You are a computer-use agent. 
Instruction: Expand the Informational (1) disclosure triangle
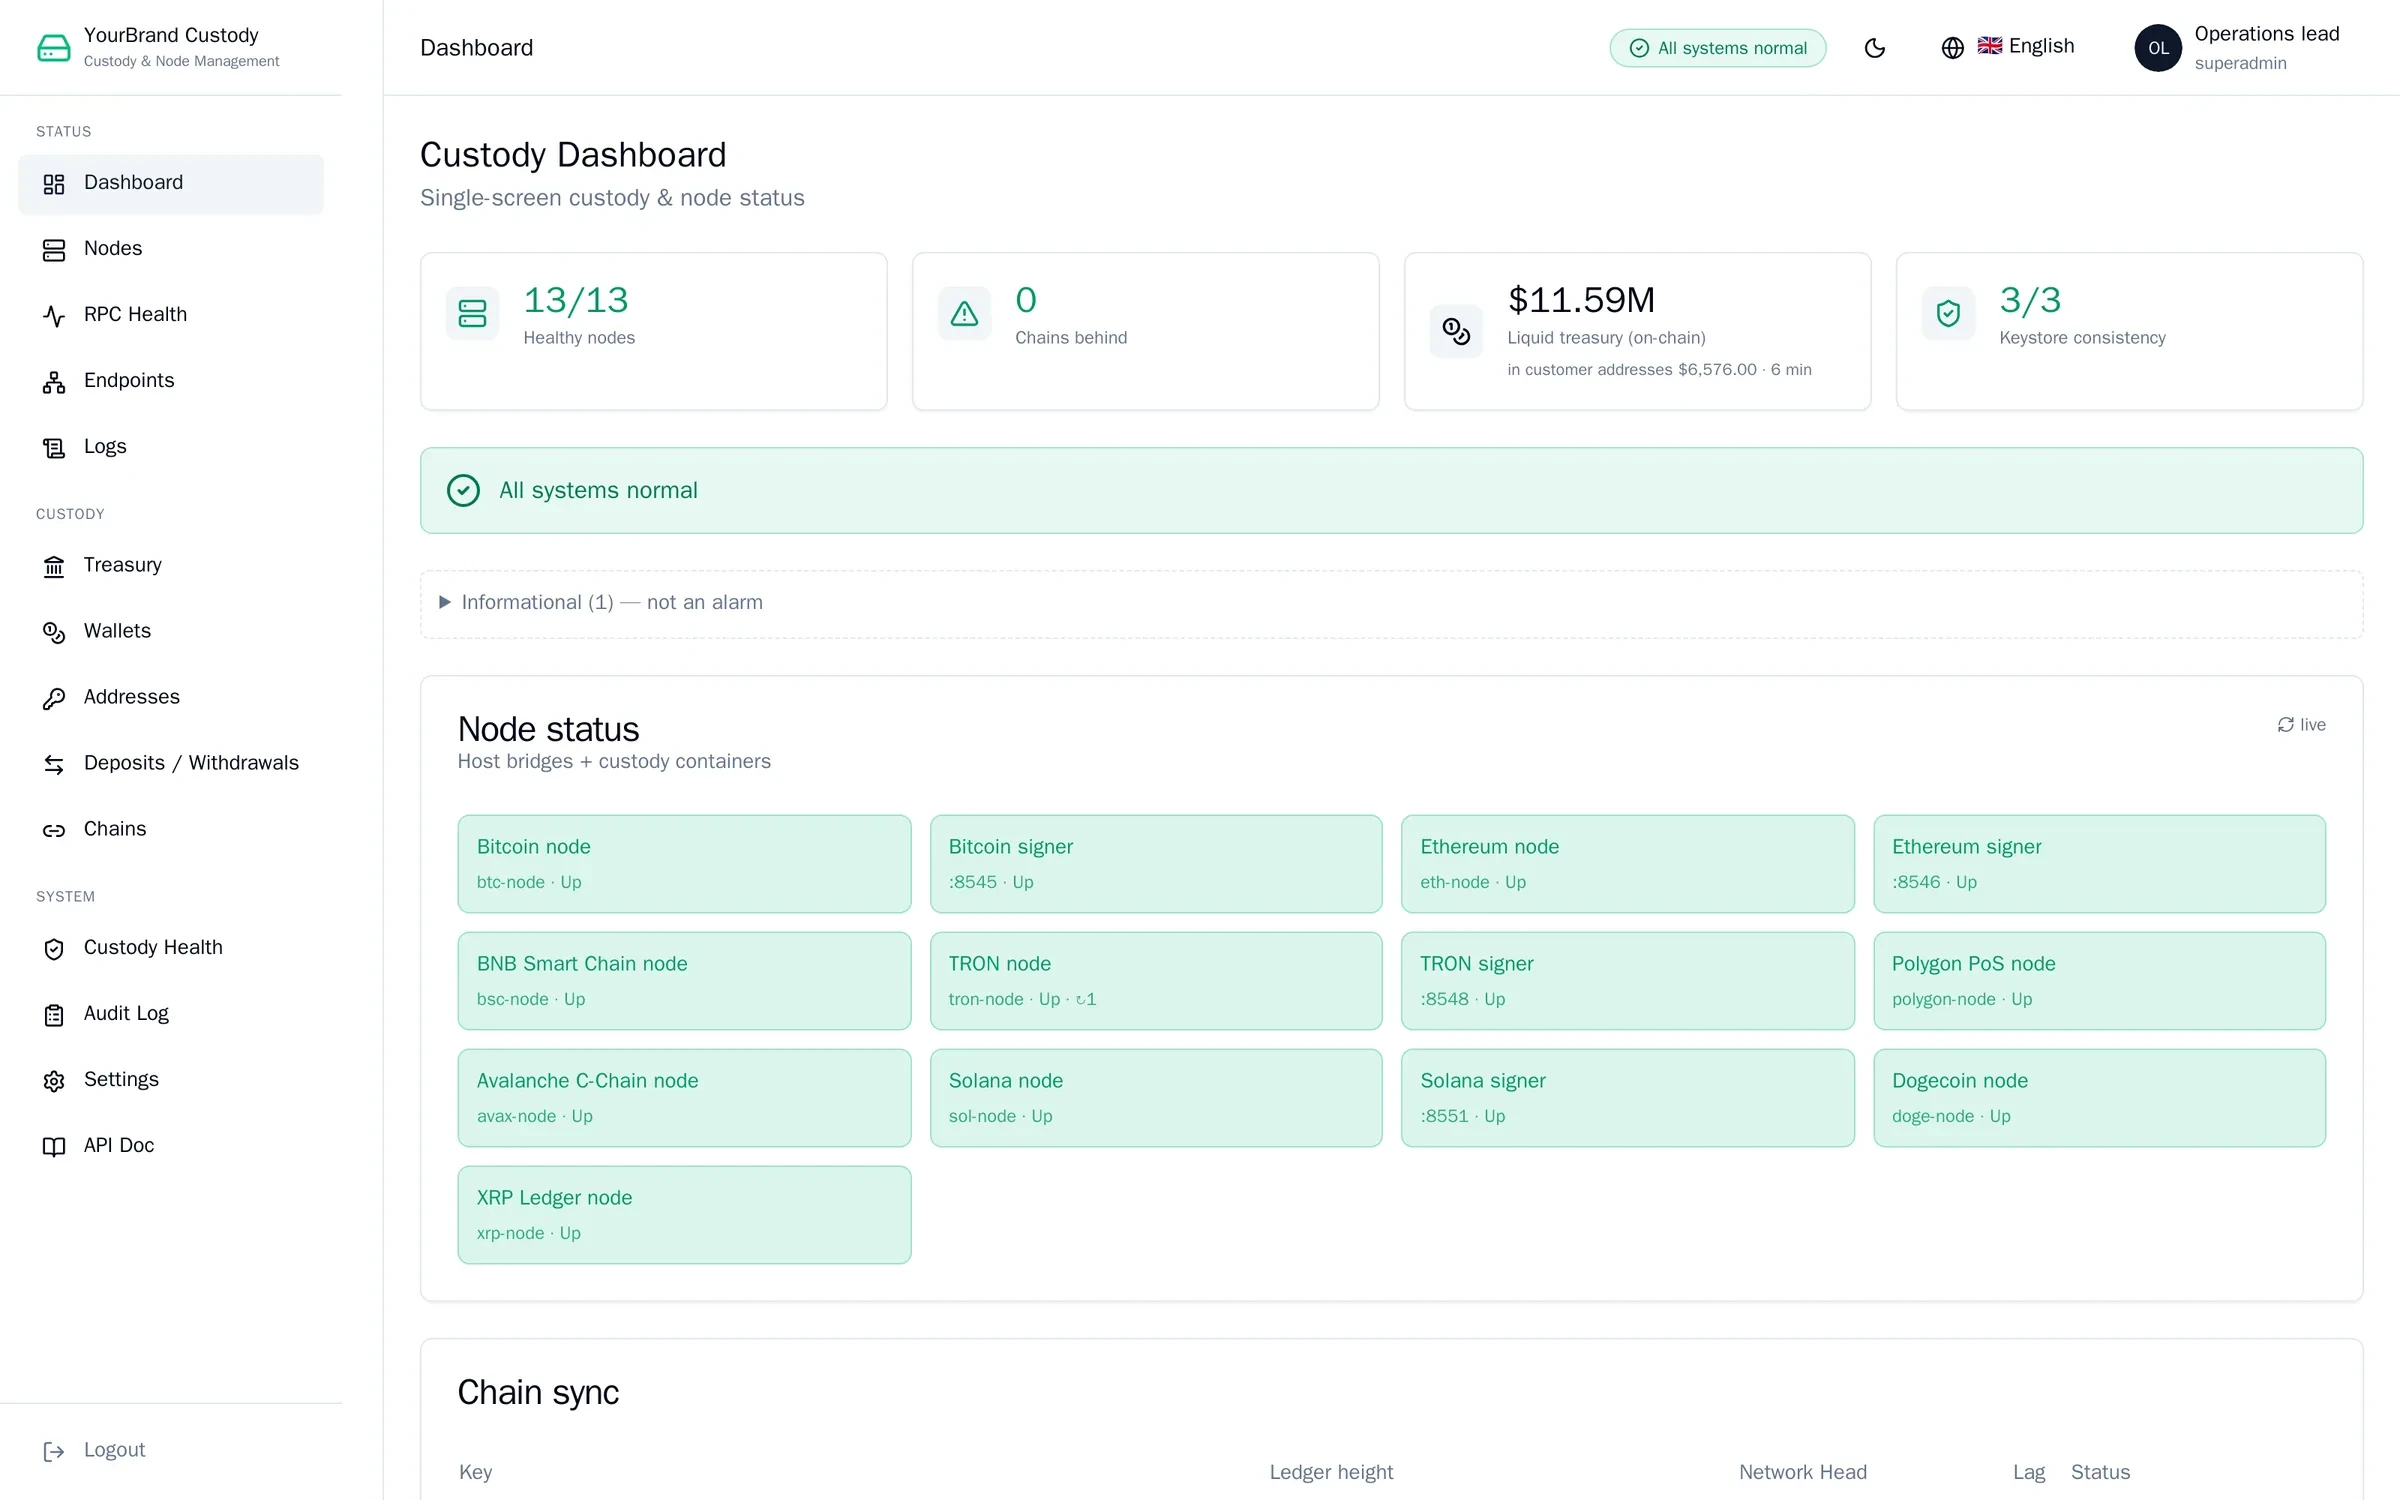[445, 602]
